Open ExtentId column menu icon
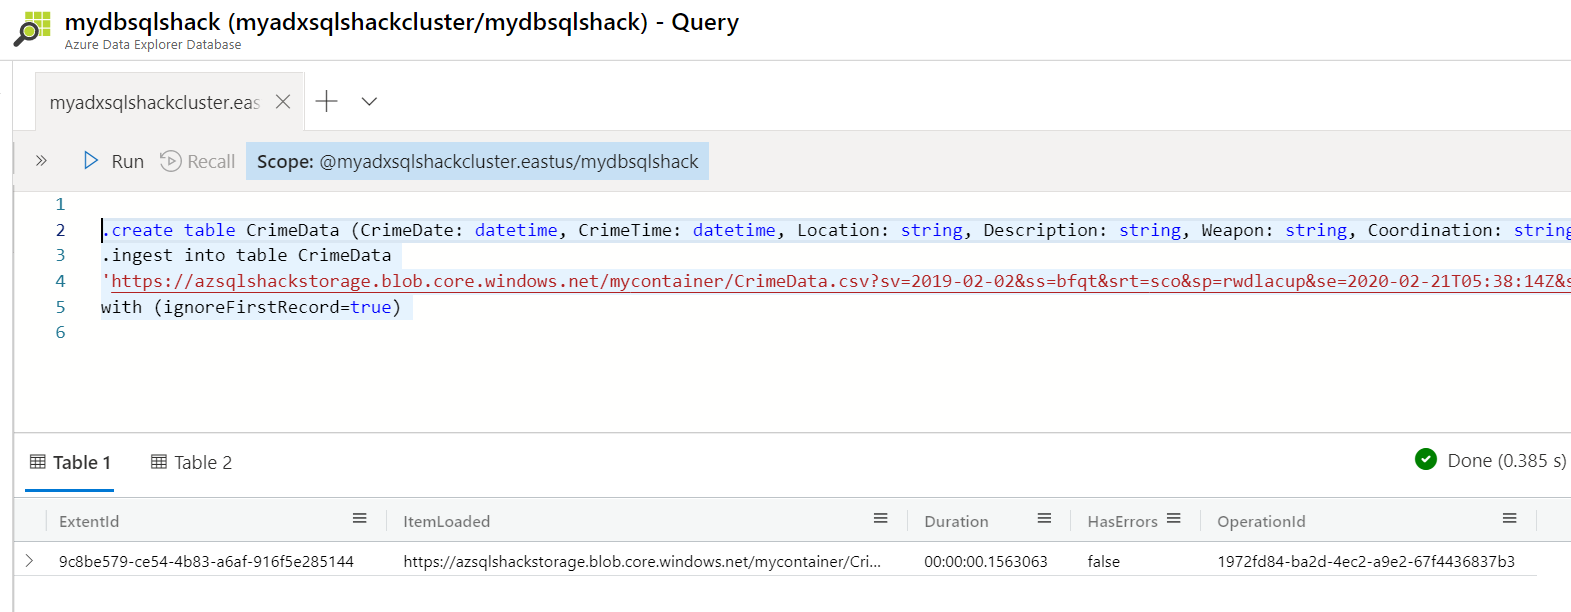1571x612 pixels. (x=360, y=519)
